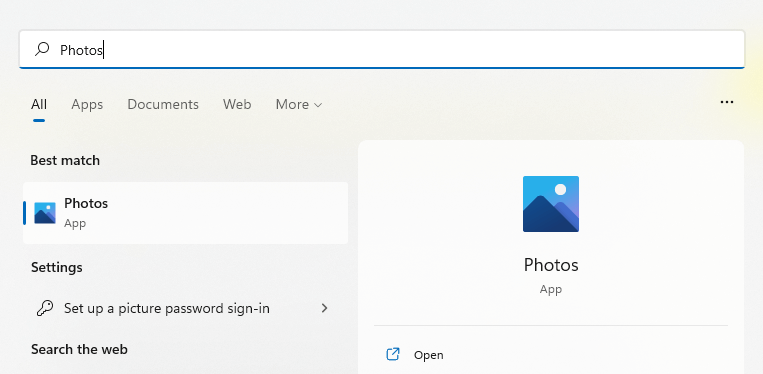Select the Photos App best match result
The width and height of the screenshot is (763, 374).
[185, 213]
